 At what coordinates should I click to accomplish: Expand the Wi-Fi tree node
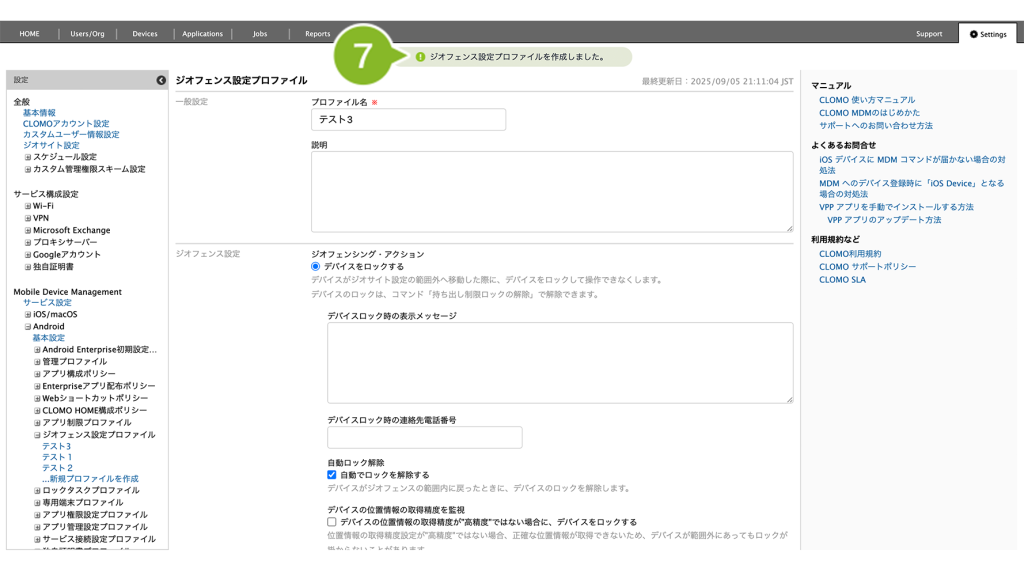[x=28, y=206]
